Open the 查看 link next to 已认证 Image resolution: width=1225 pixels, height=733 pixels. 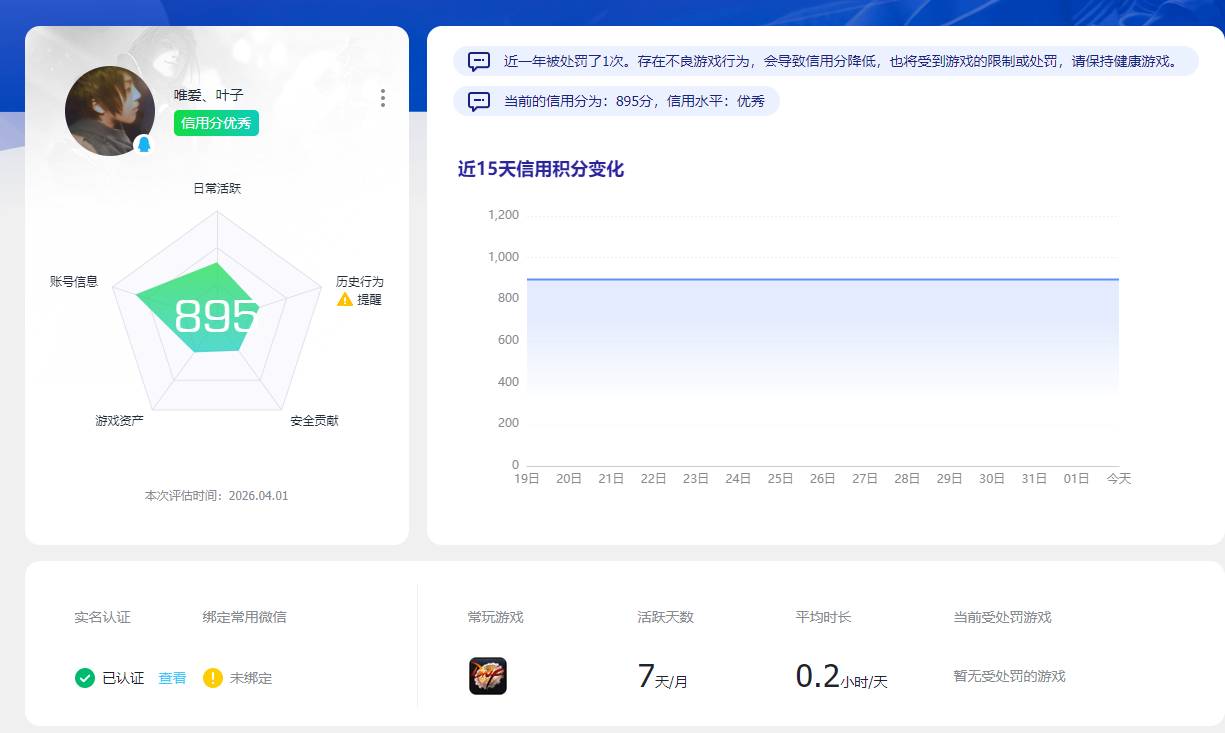pos(172,677)
